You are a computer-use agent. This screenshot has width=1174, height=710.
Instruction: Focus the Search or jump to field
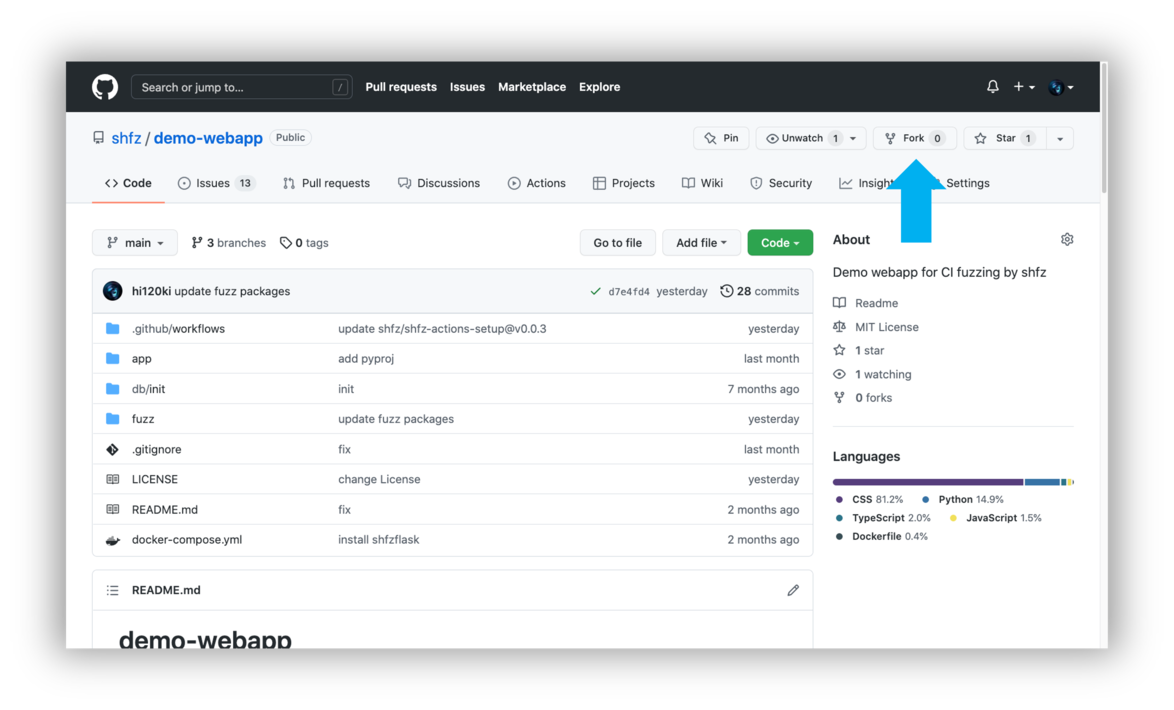click(241, 87)
